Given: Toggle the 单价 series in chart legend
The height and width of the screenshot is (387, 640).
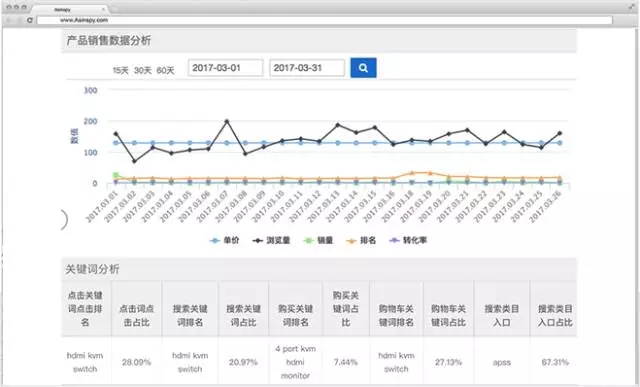Looking at the screenshot, I should [x=224, y=240].
